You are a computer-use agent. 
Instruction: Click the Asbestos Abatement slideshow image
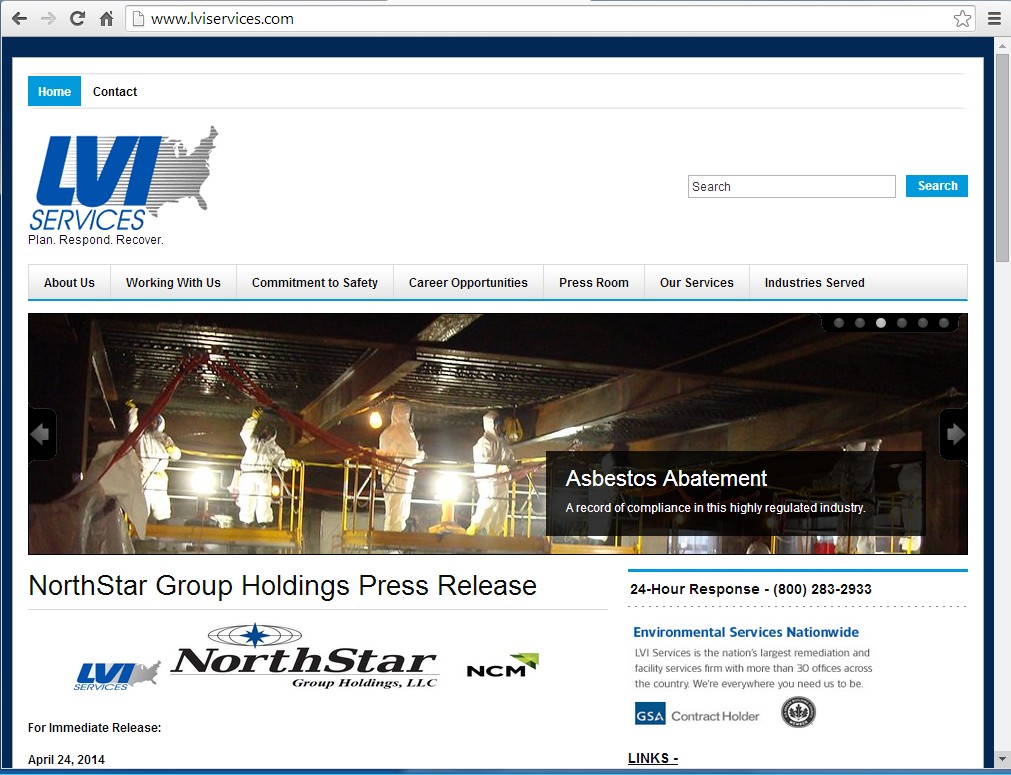click(x=498, y=434)
